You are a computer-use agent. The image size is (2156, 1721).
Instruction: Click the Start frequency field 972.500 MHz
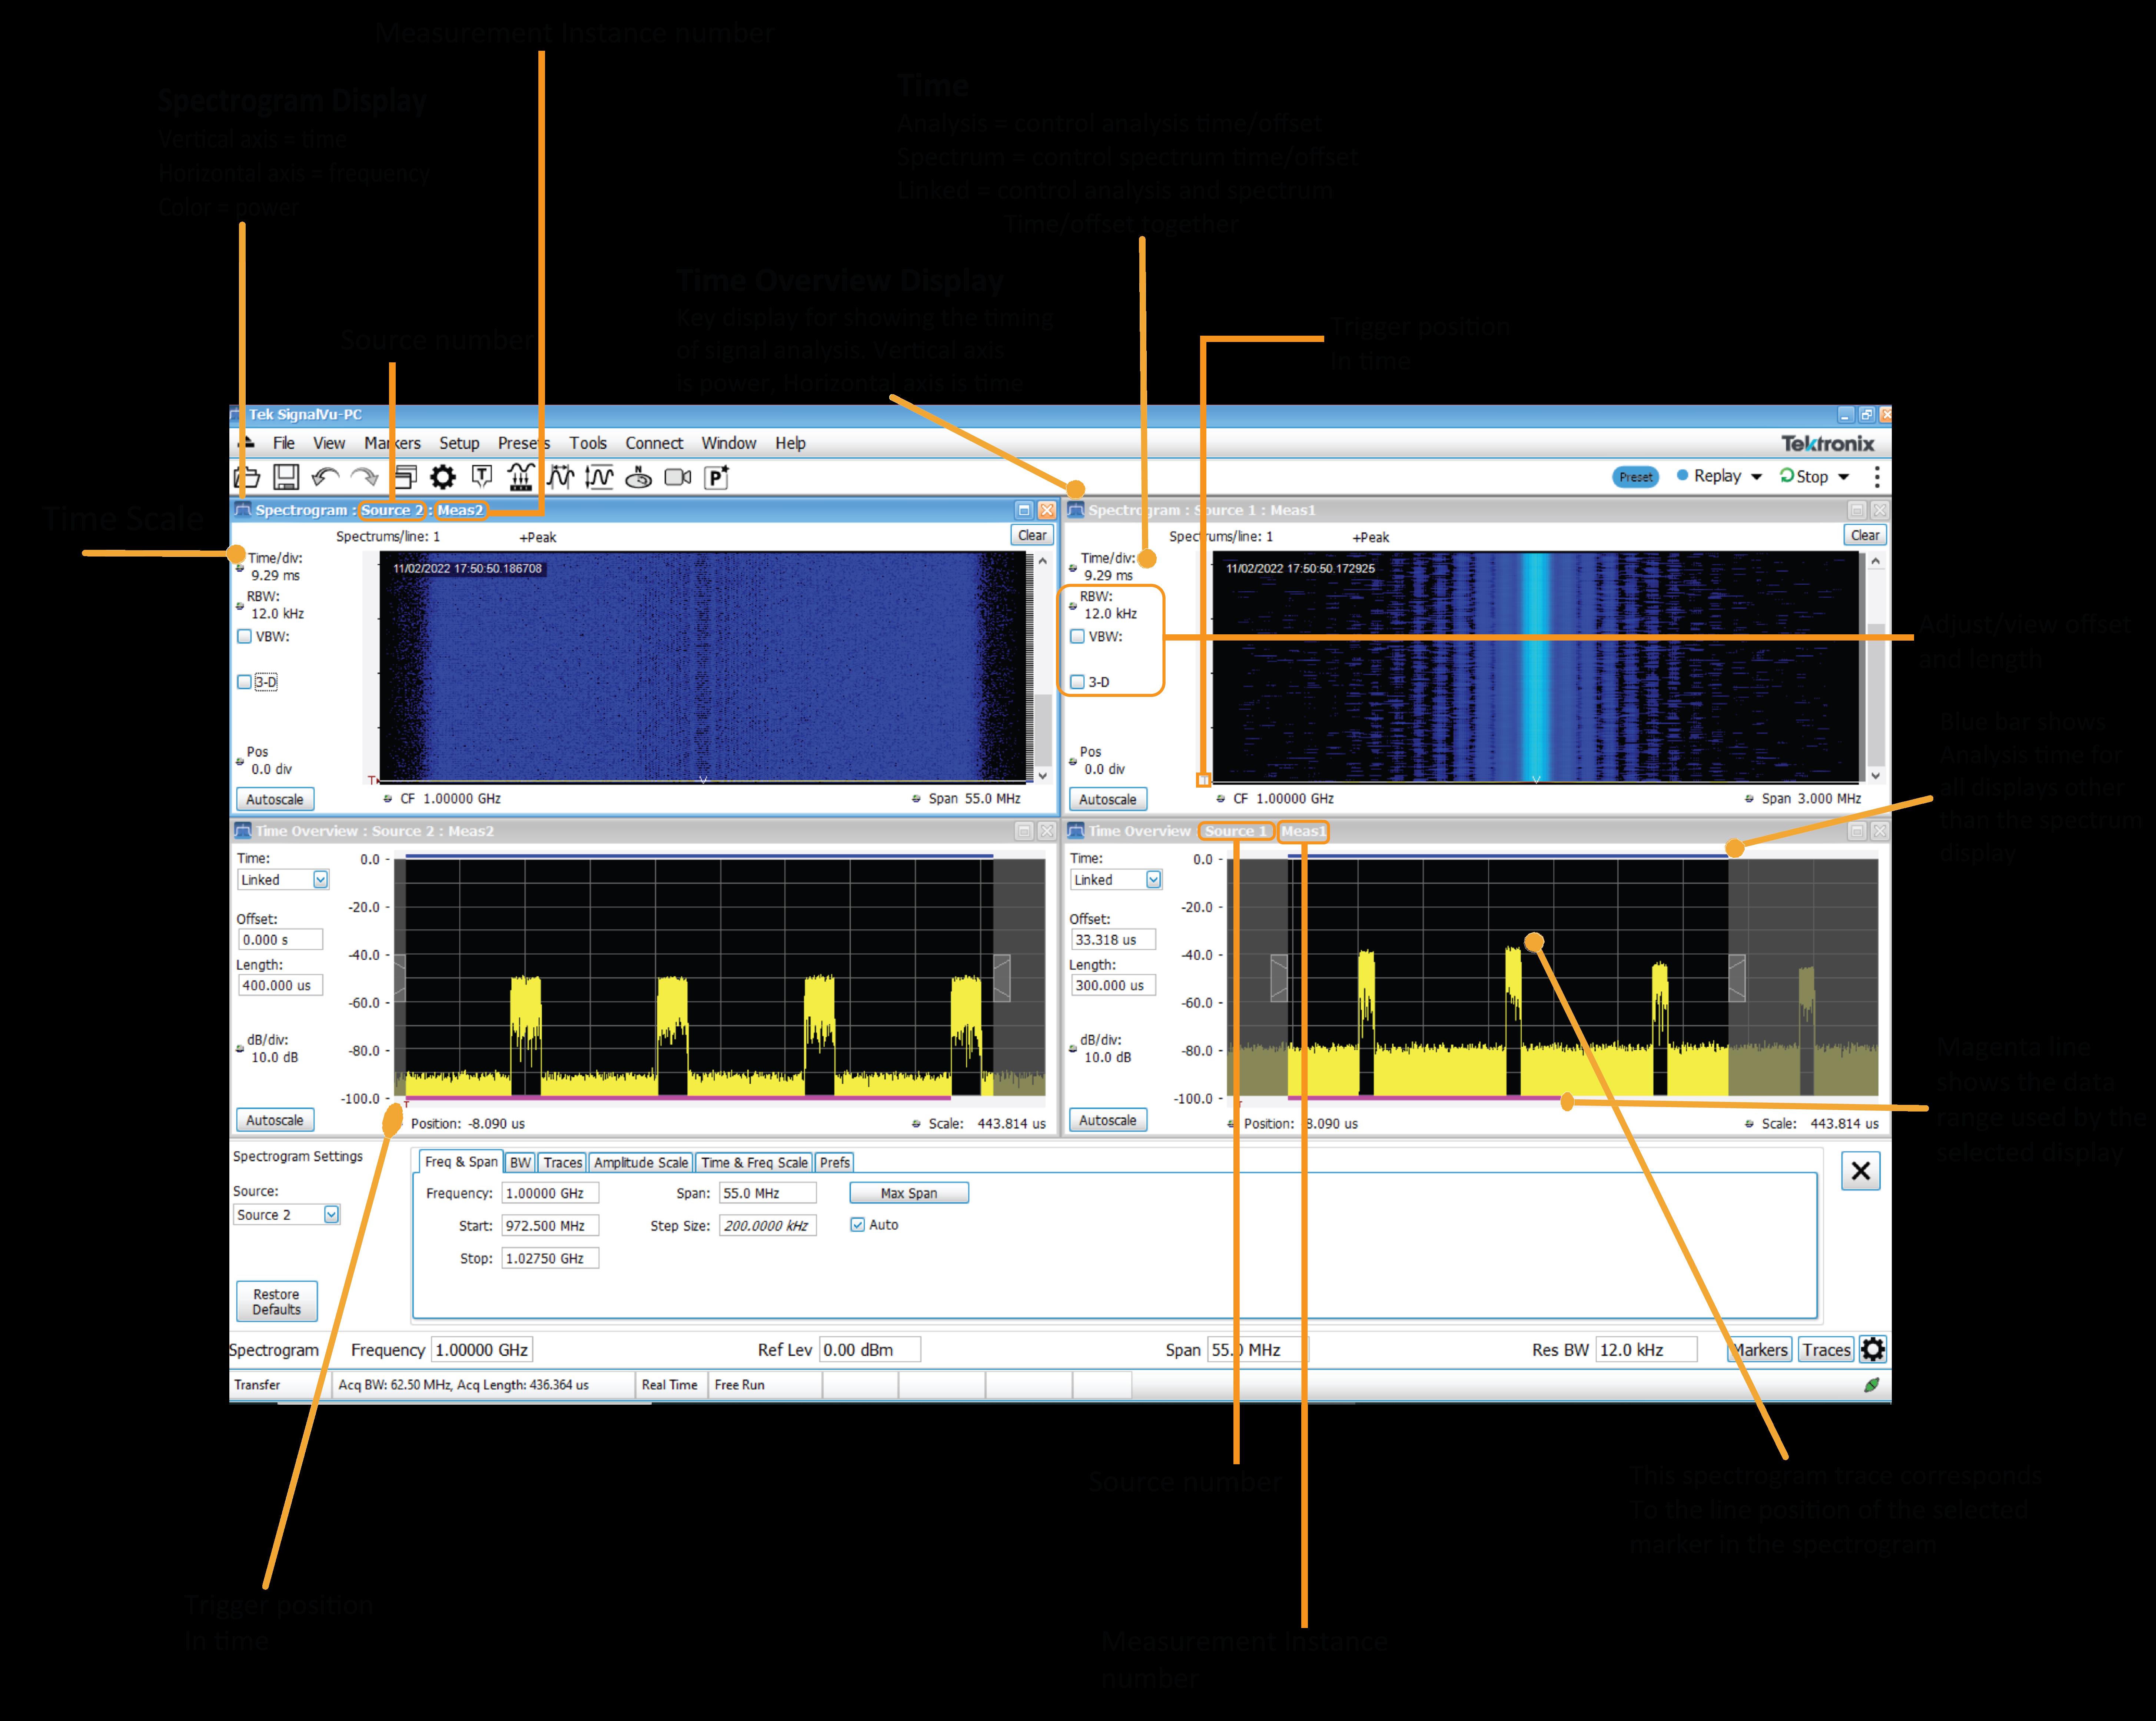[550, 1226]
